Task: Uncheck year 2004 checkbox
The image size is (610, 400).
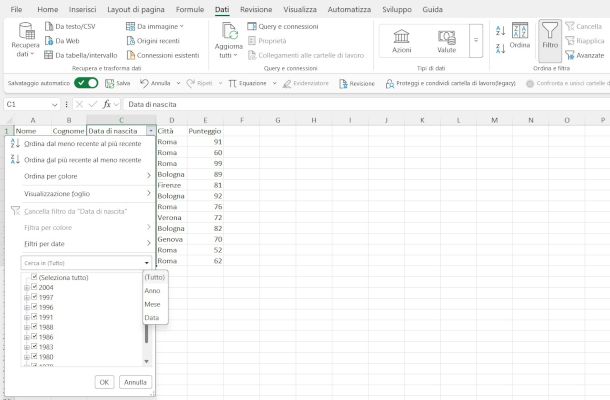Action: pos(34,287)
